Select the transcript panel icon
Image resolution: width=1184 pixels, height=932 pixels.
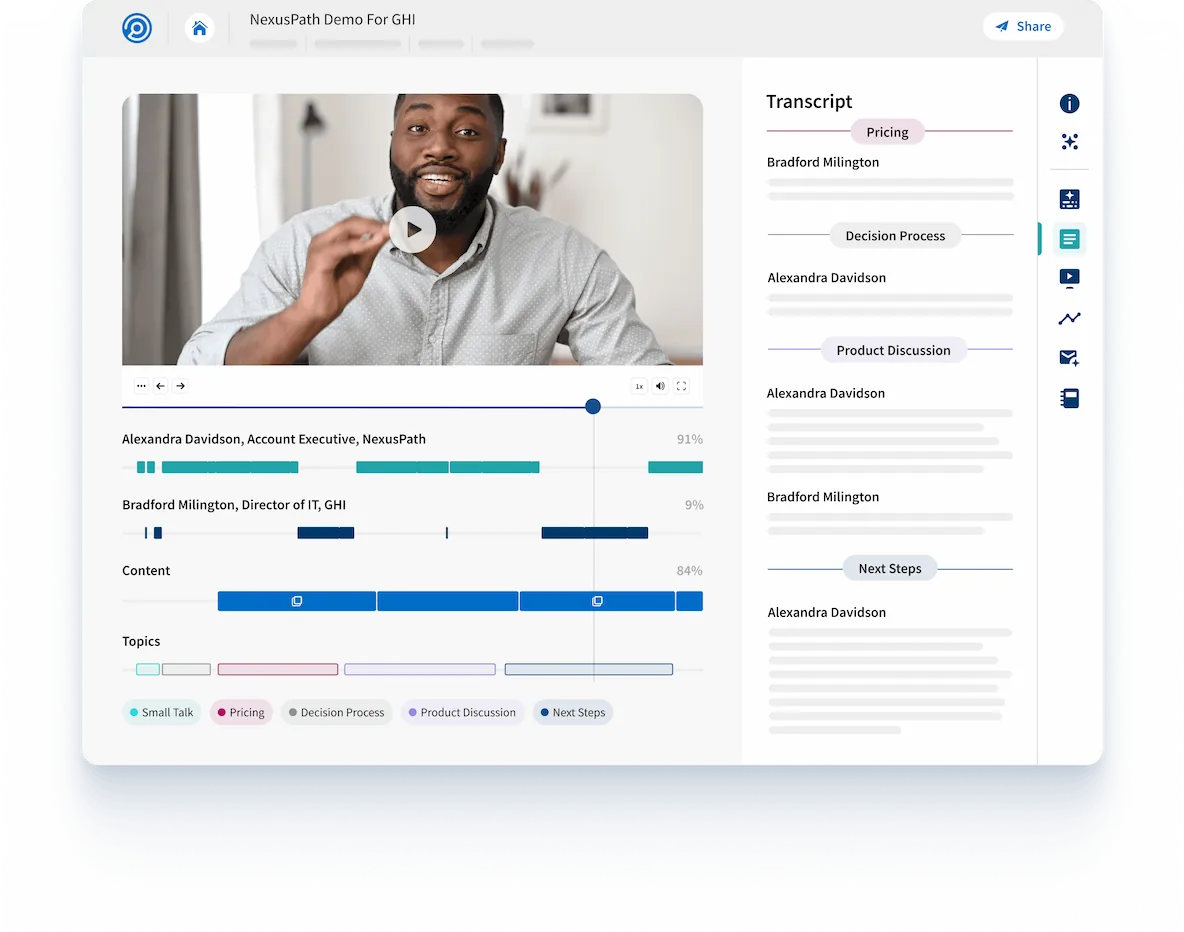coord(1069,239)
